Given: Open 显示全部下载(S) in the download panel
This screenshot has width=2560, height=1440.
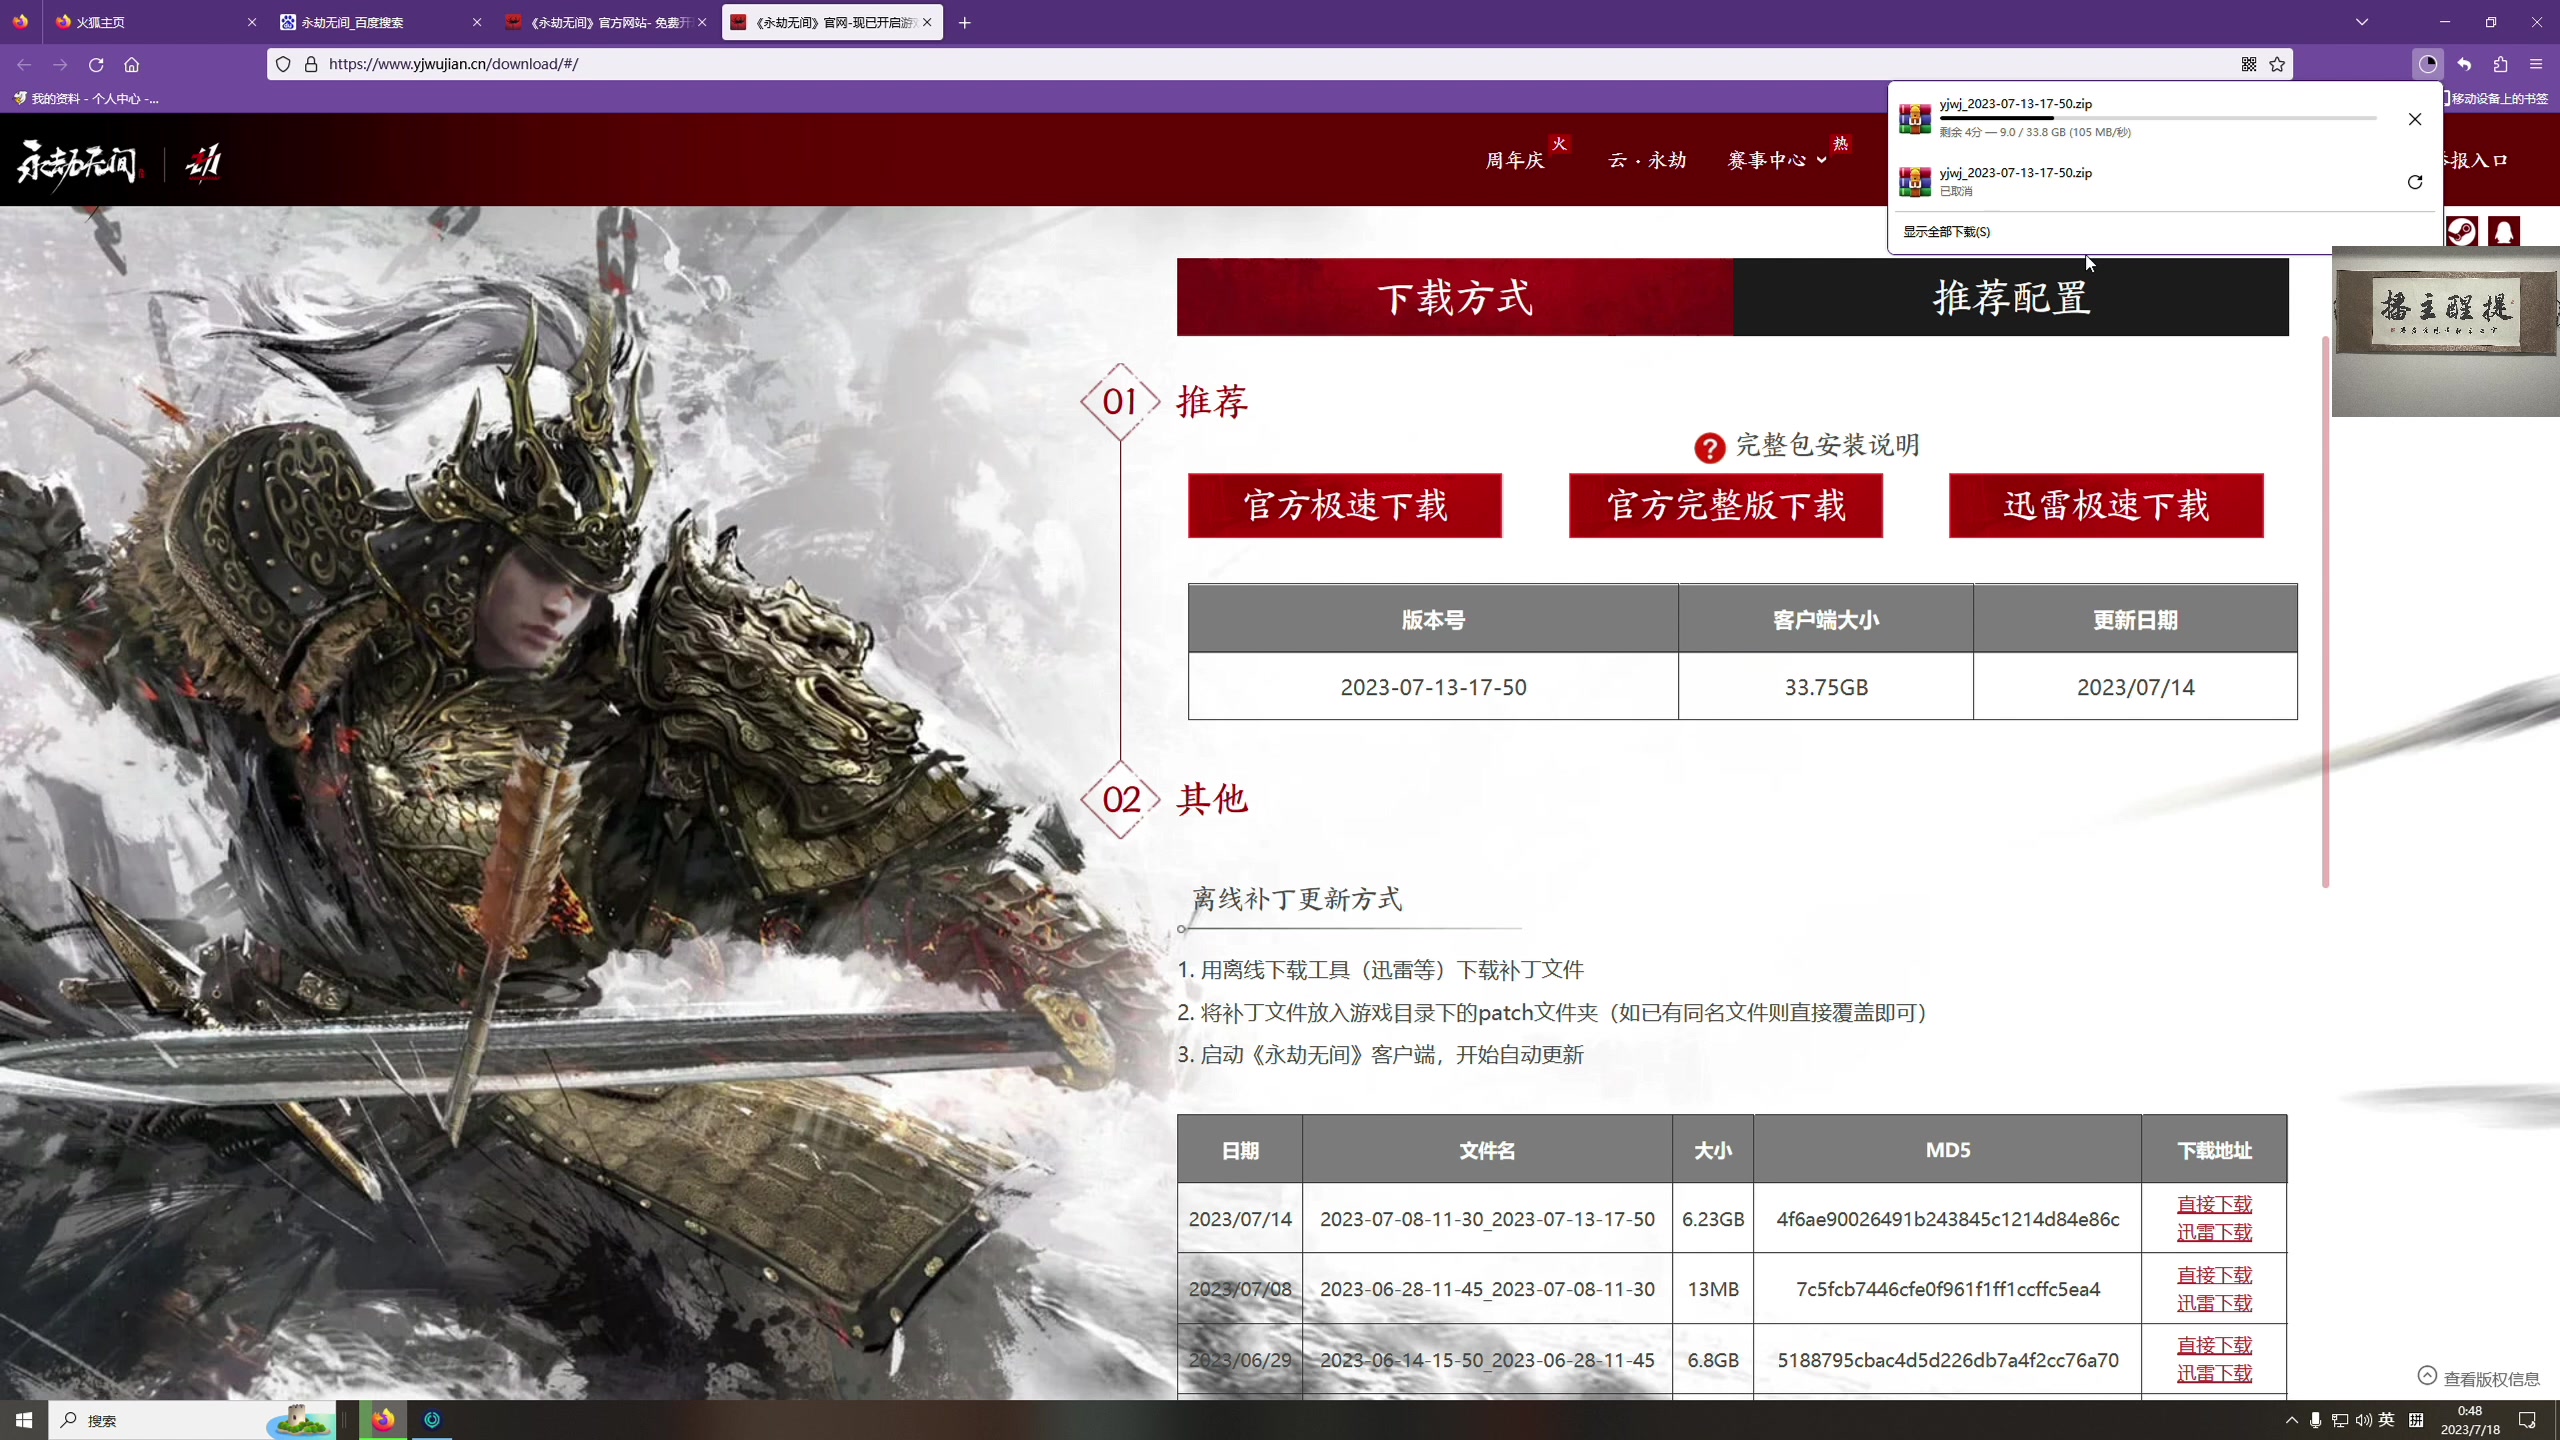Looking at the screenshot, I should (x=1946, y=231).
